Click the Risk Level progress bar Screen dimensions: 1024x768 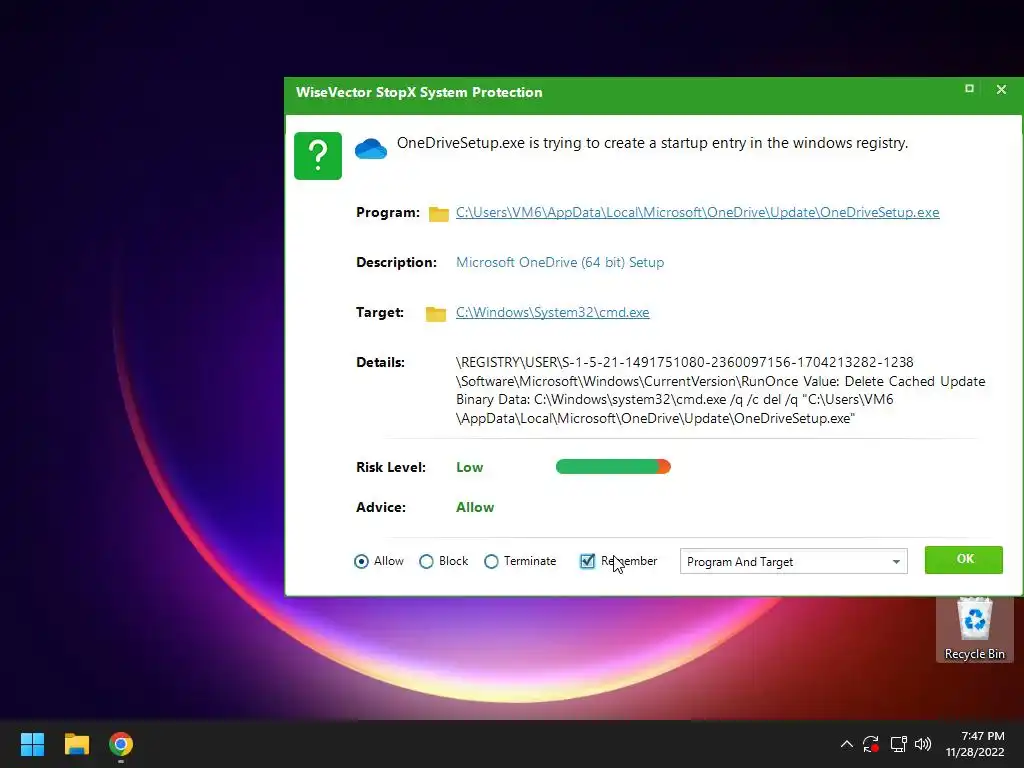click(613, 466)
